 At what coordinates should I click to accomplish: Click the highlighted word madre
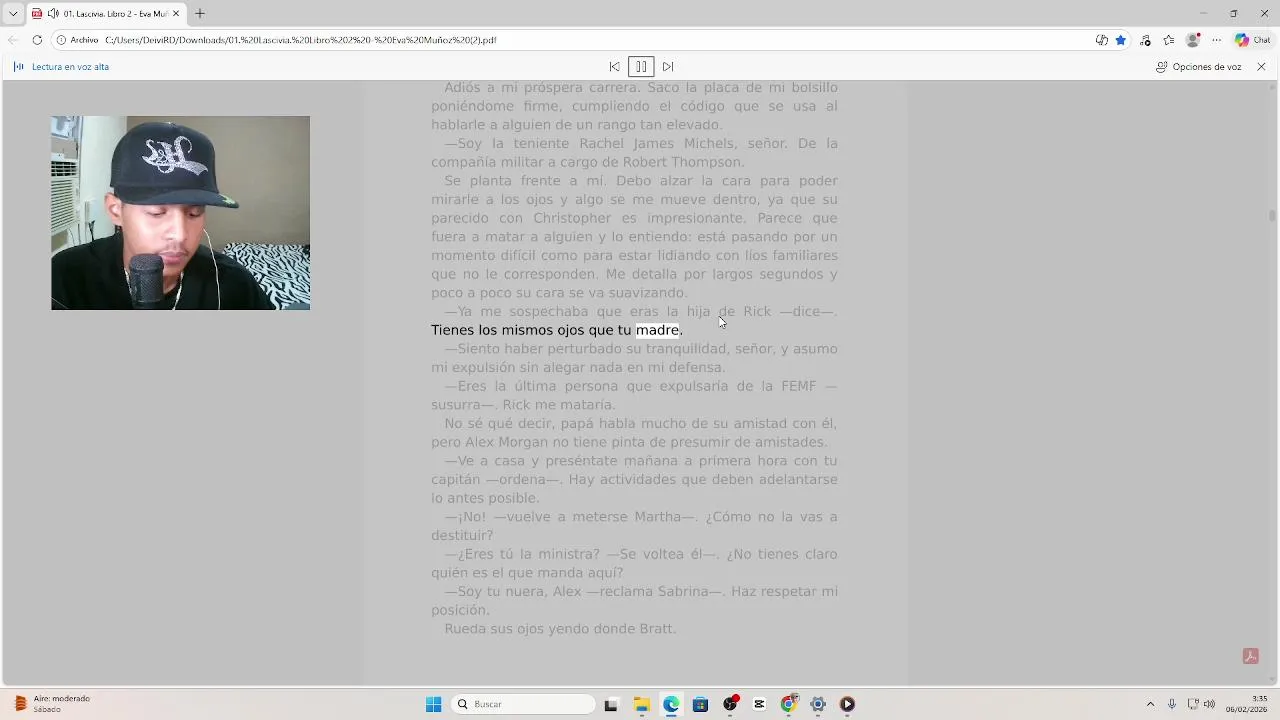coord(657,330)
